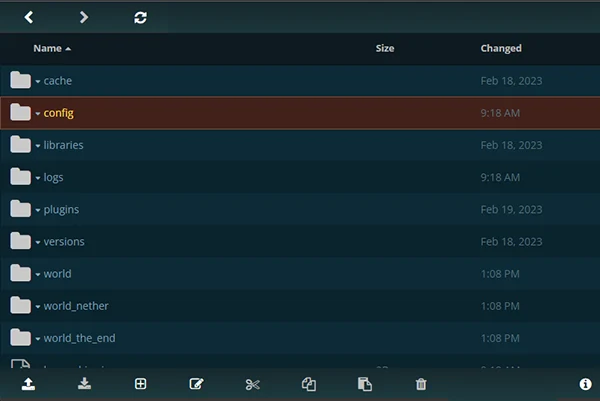The width and height of the screenshot is (600, 401).
Task: Open the logs folder
Action: coord(54,177)
